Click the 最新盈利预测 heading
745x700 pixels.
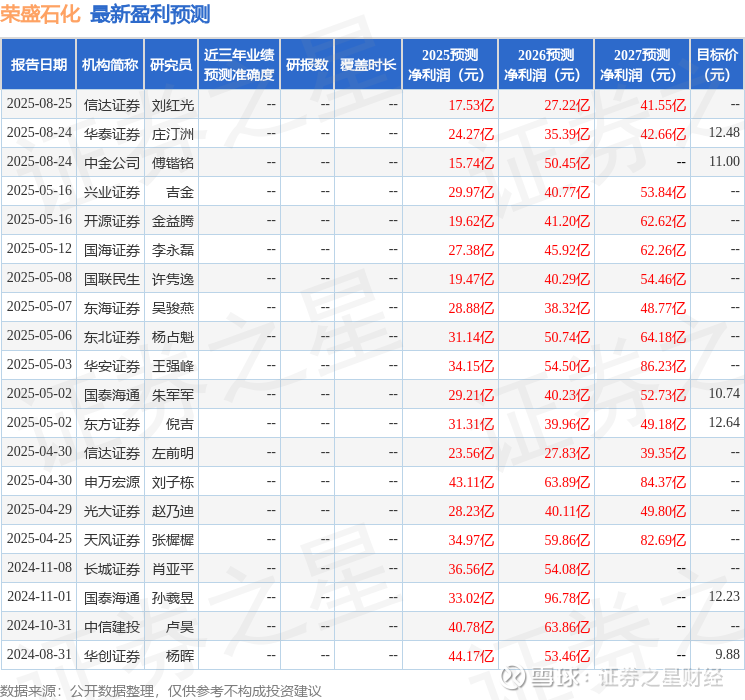(x=150, y=14)
